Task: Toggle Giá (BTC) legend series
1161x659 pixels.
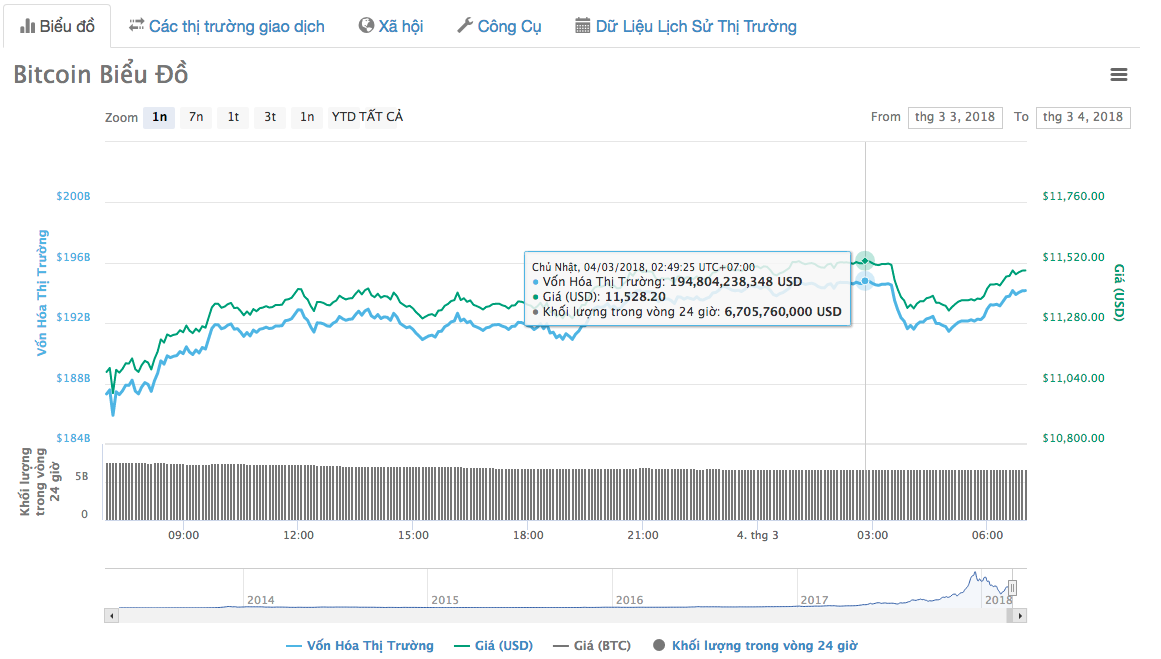Action: [592, 646]
